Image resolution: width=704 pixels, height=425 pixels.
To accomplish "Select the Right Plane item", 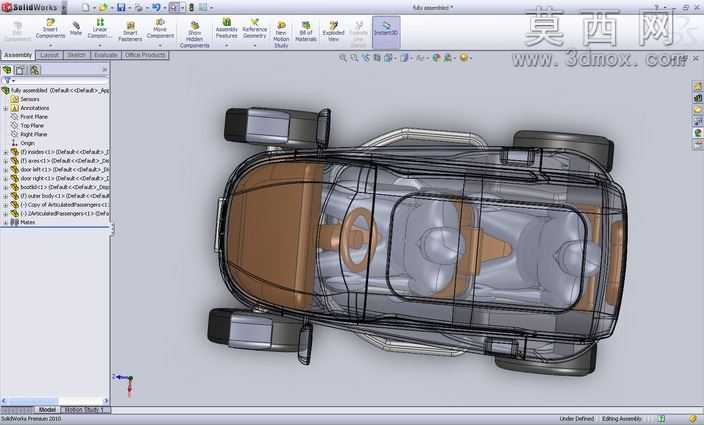I will [x=34, y=134].
